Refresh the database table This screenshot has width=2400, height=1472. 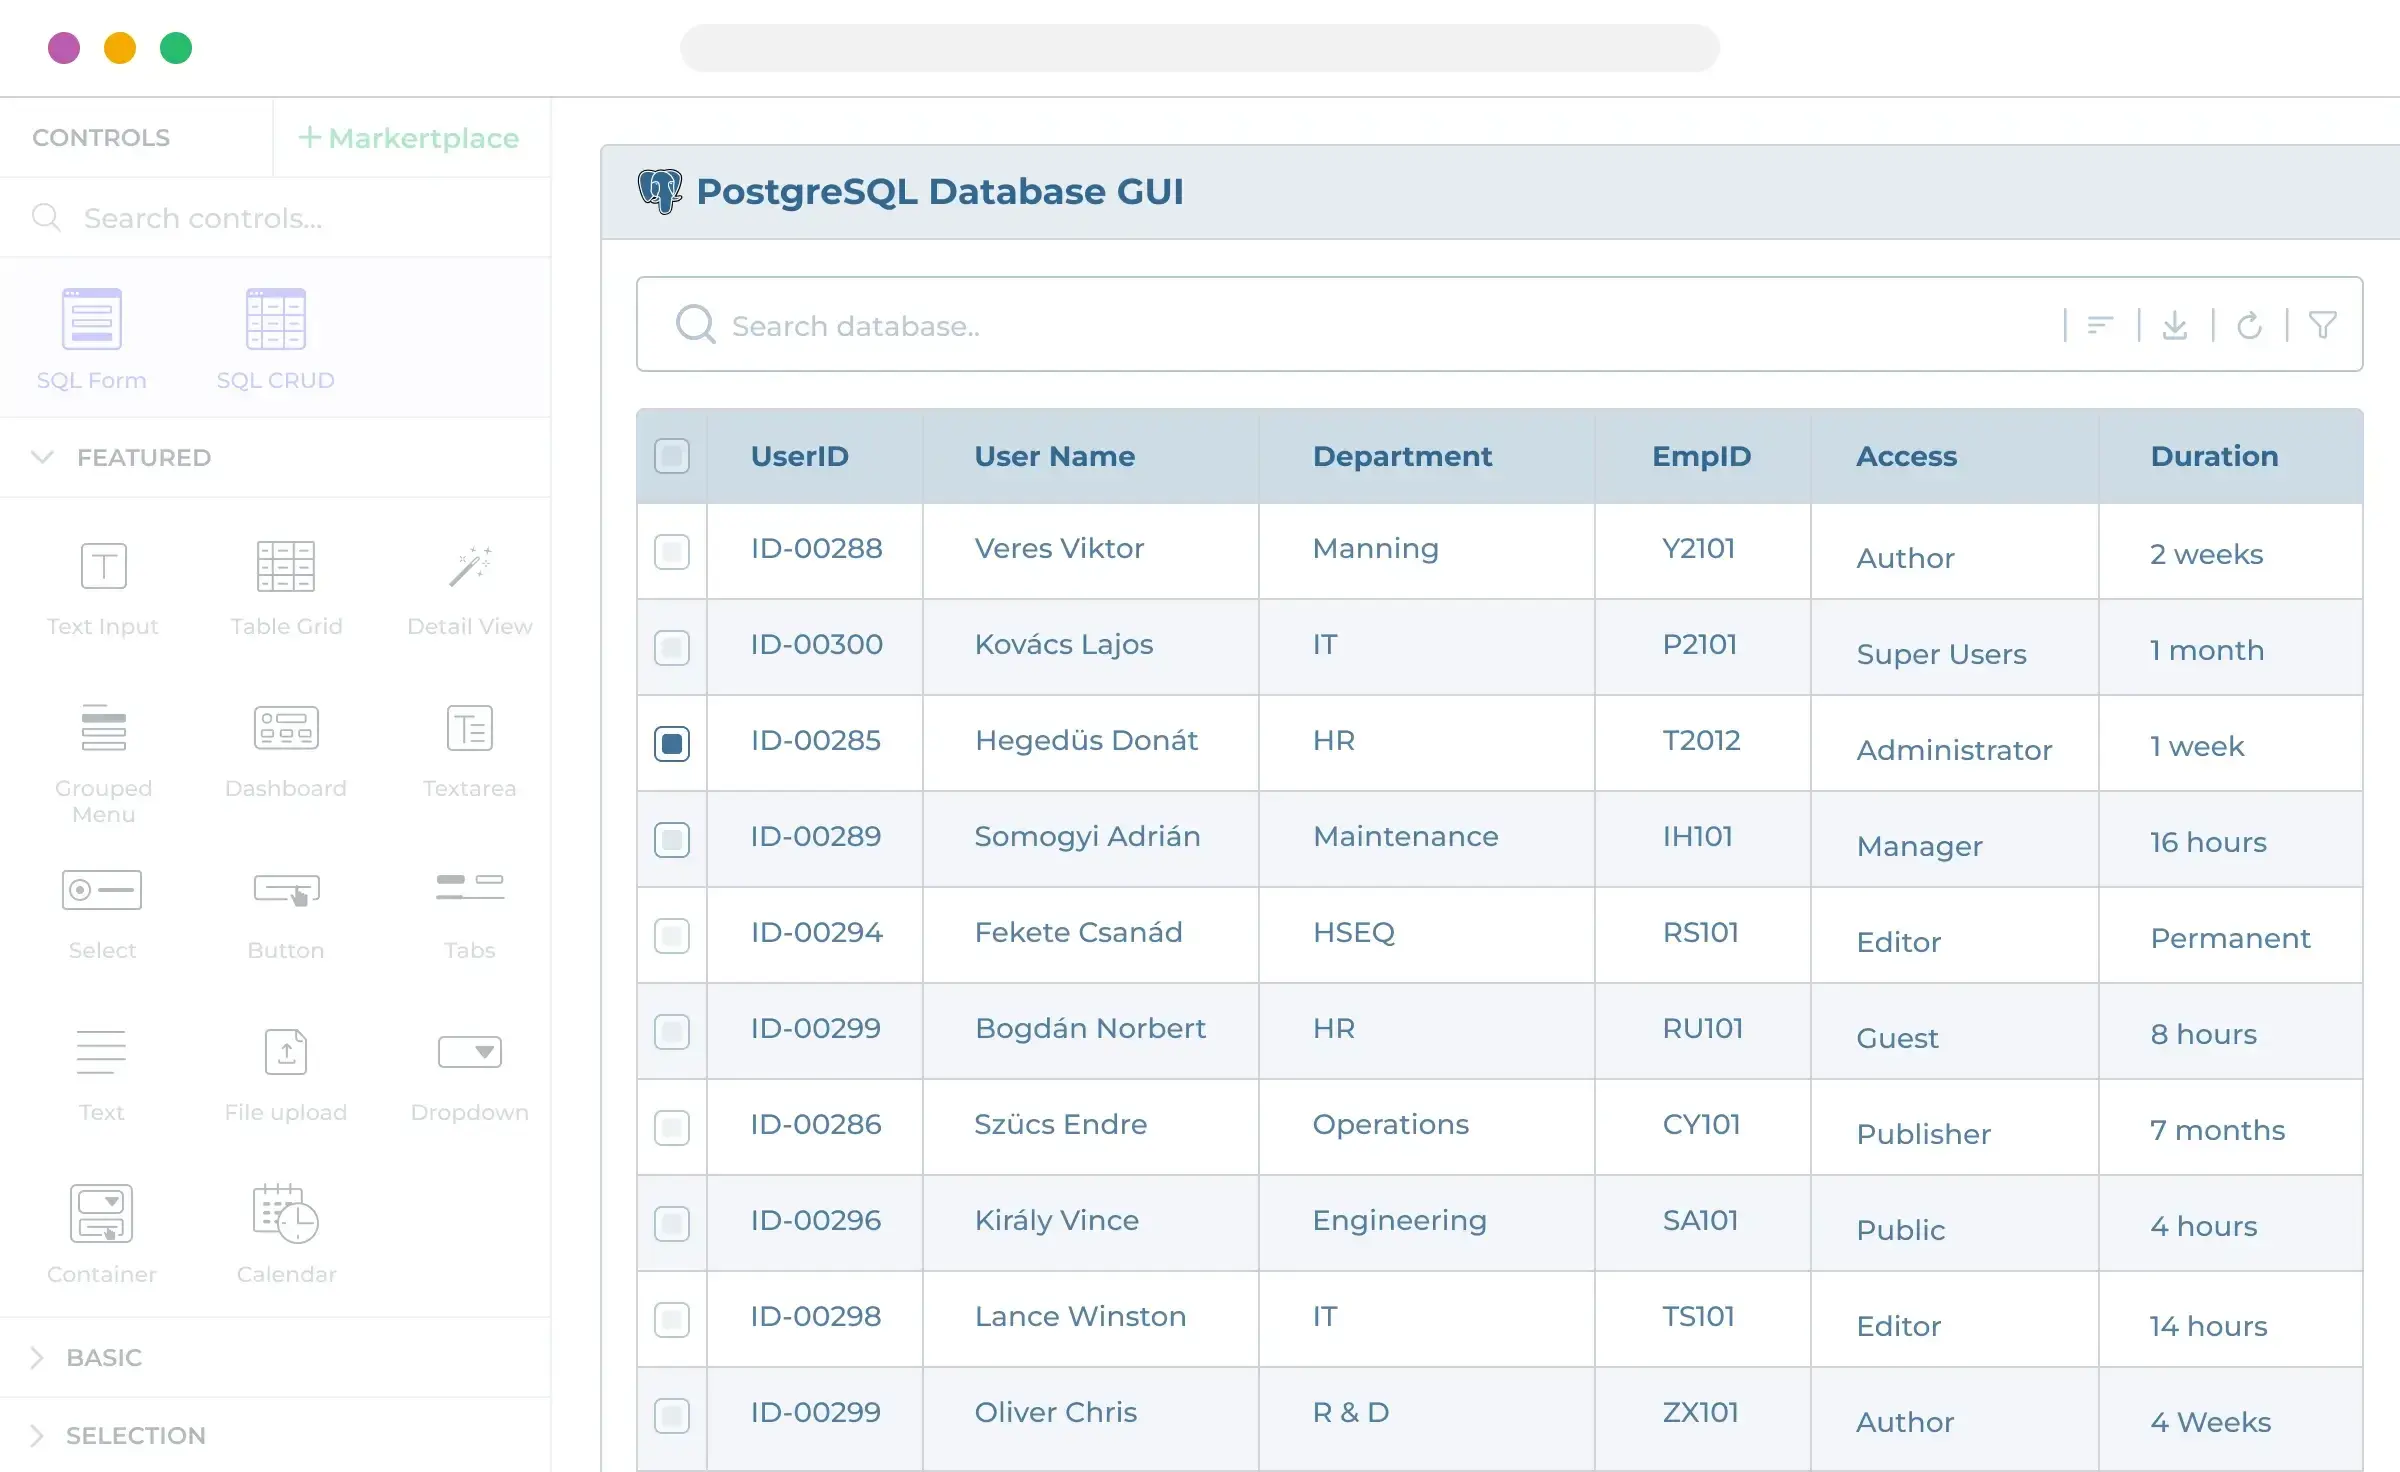click(x=2250, y=324)
